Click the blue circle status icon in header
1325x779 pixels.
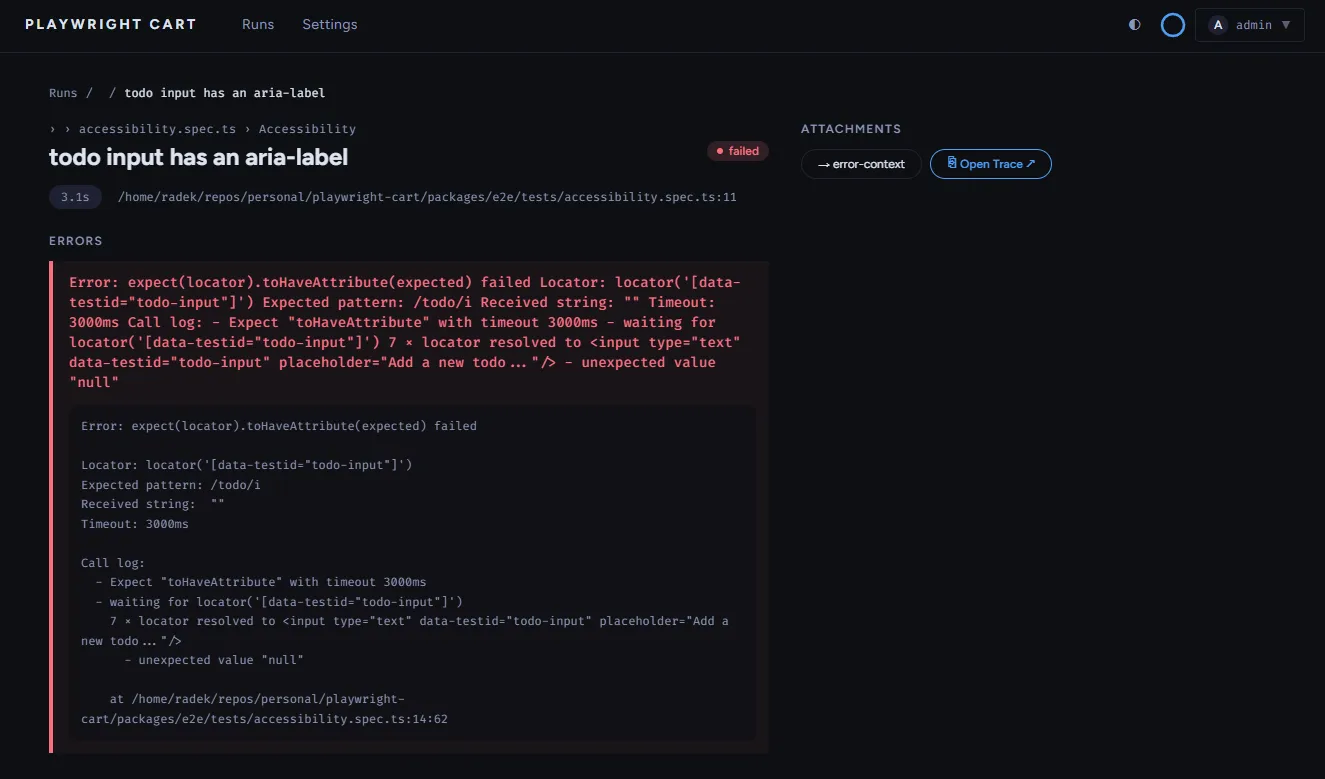tap(1172, 25)
